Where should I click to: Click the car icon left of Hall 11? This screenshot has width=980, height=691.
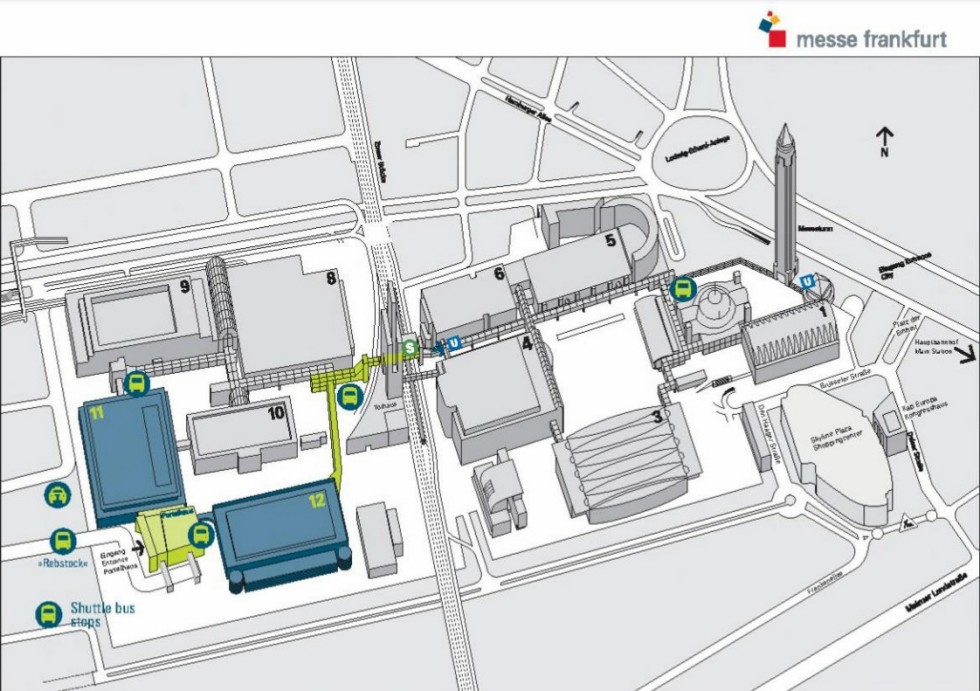coord(58,494)
